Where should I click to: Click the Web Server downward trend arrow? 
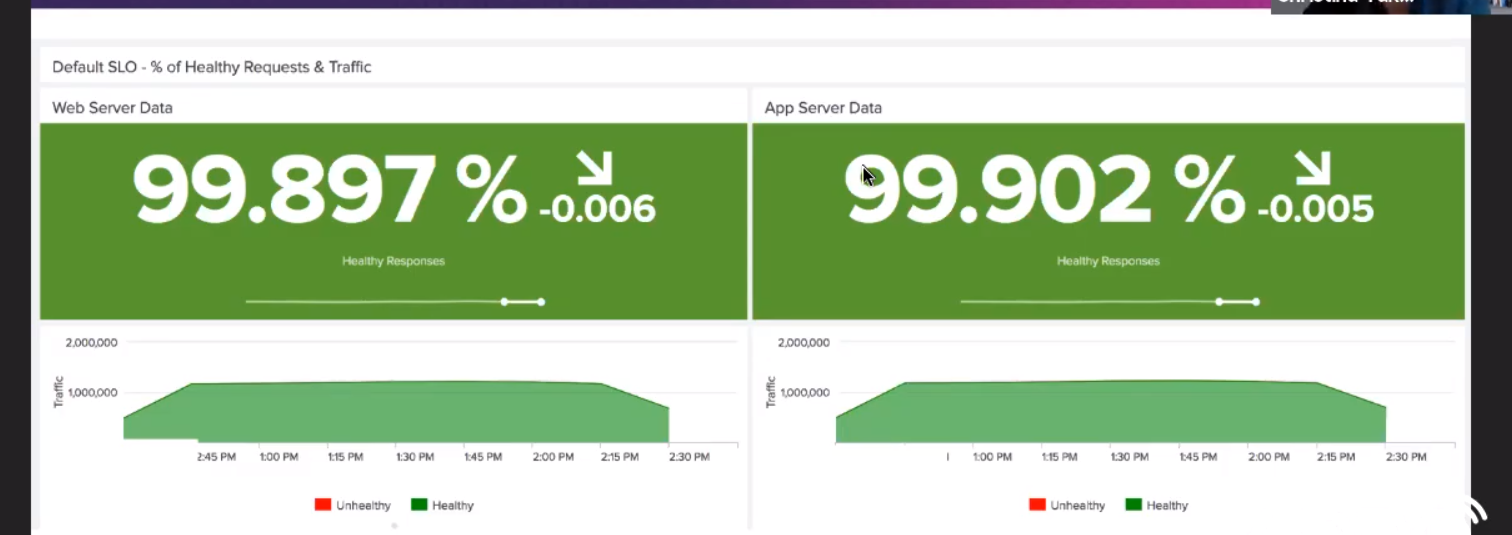[x=594, y=170]
